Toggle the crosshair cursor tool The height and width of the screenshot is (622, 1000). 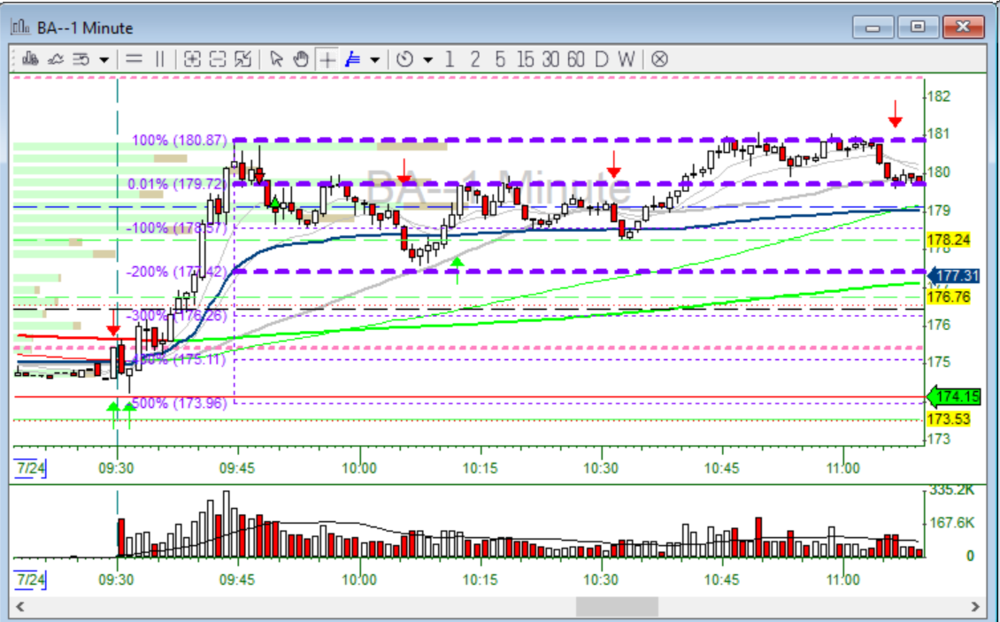327,59
